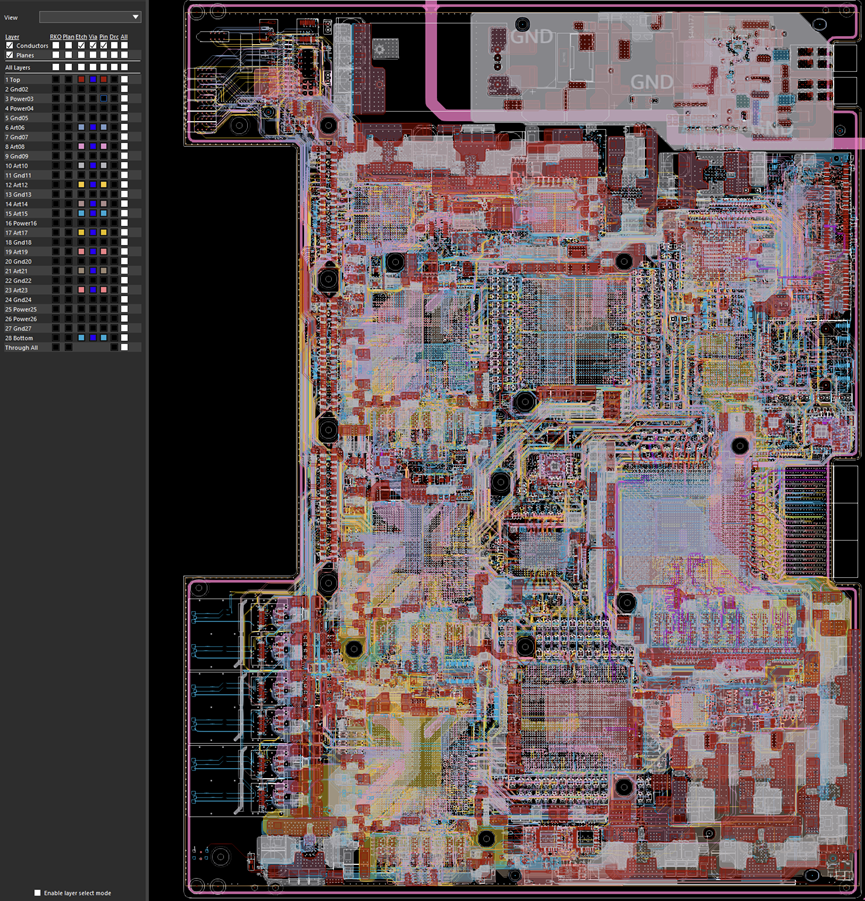This screenshot has width=865, height=901.
Task: Click the Art15 cyan Etch swatch
Action: click(x=81, y=213)
